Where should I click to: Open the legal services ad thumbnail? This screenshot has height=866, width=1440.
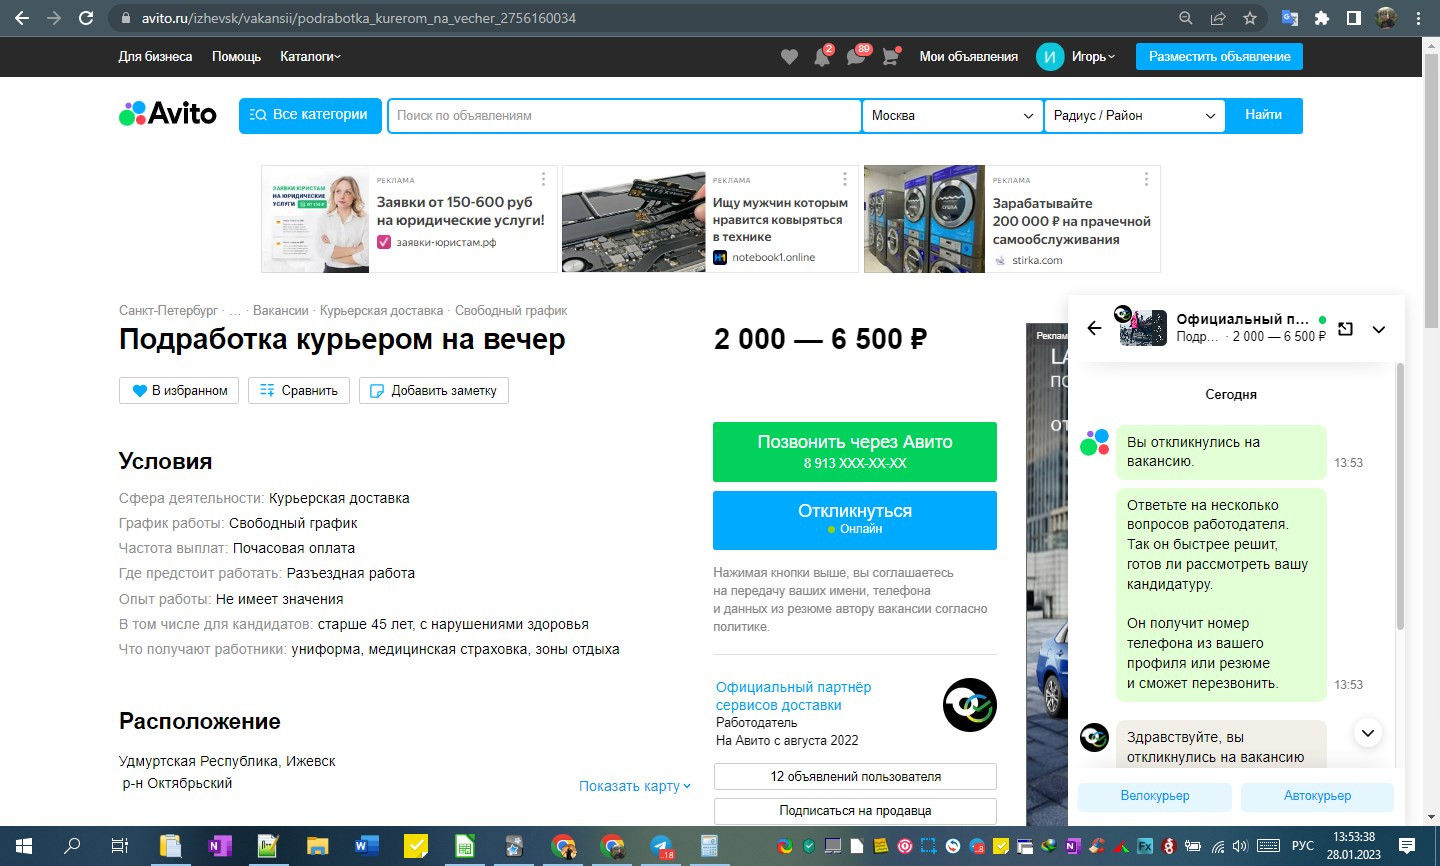[315, 219]
